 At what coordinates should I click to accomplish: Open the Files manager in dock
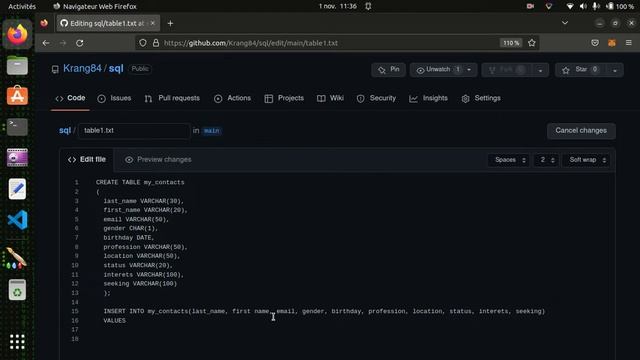17,65
